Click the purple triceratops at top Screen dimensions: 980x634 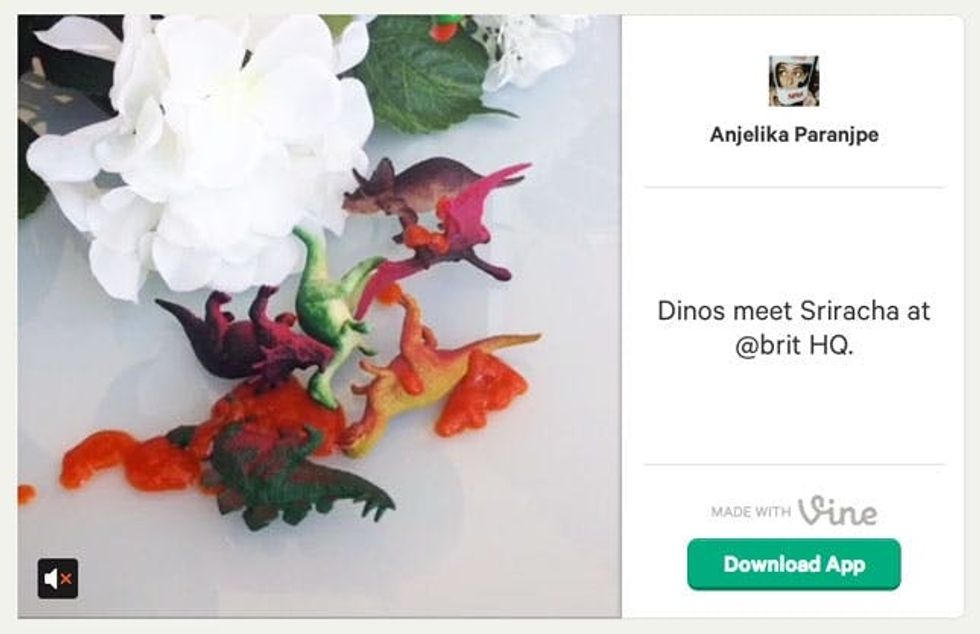[400, 187]
